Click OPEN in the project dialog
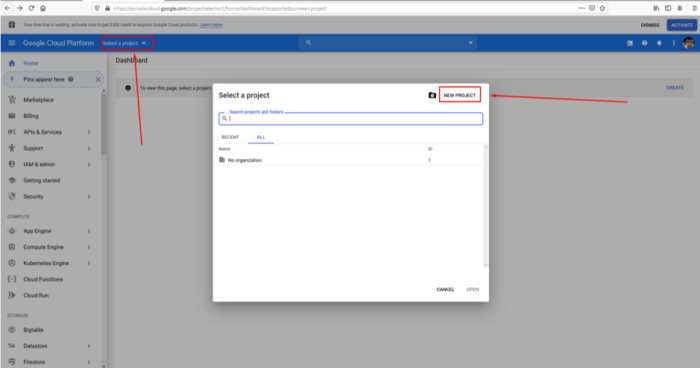700x368 pixels. coord(472,289)
